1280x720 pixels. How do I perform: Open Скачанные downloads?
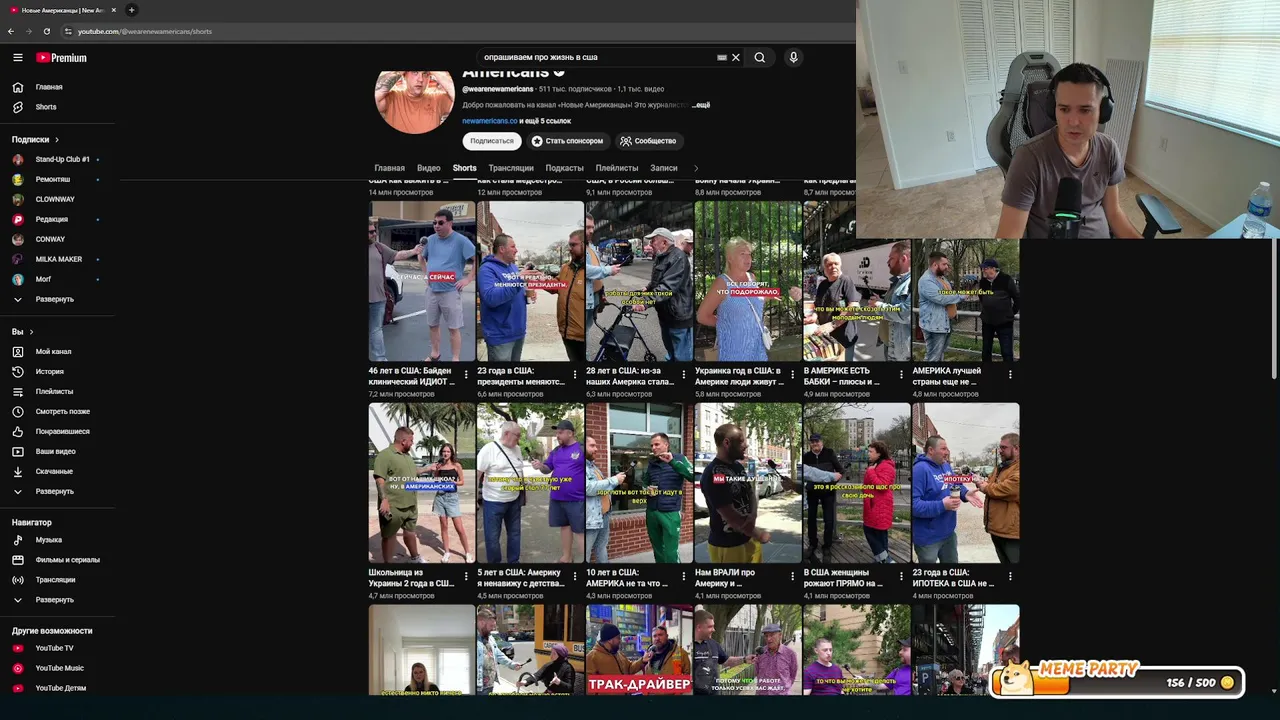54,472
